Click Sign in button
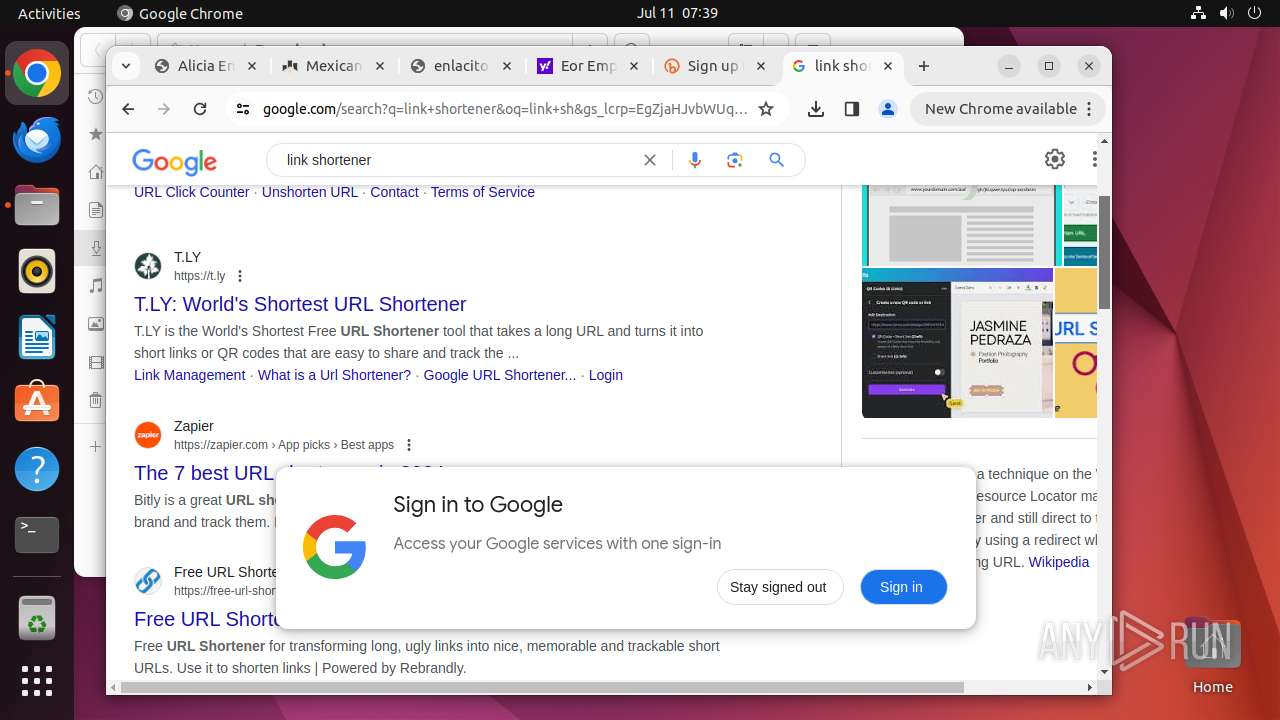 [x=903, y=587]
